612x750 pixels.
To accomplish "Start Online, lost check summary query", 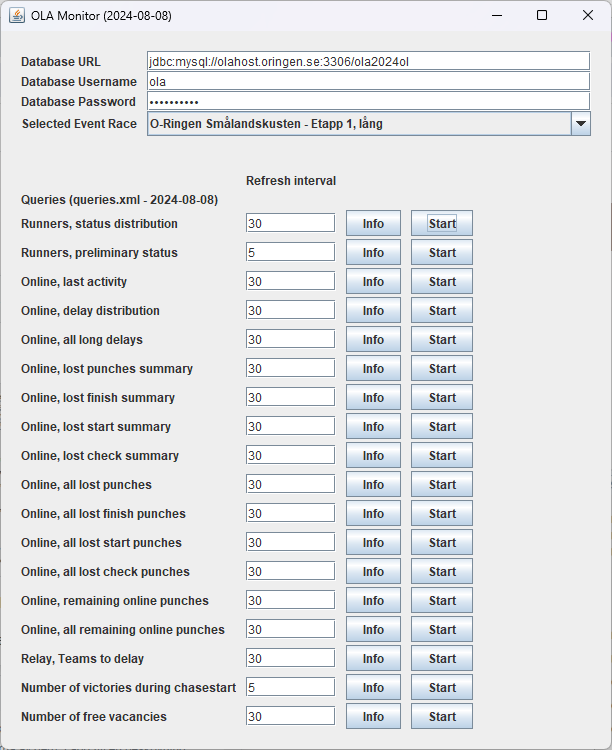I will point(442,455).
